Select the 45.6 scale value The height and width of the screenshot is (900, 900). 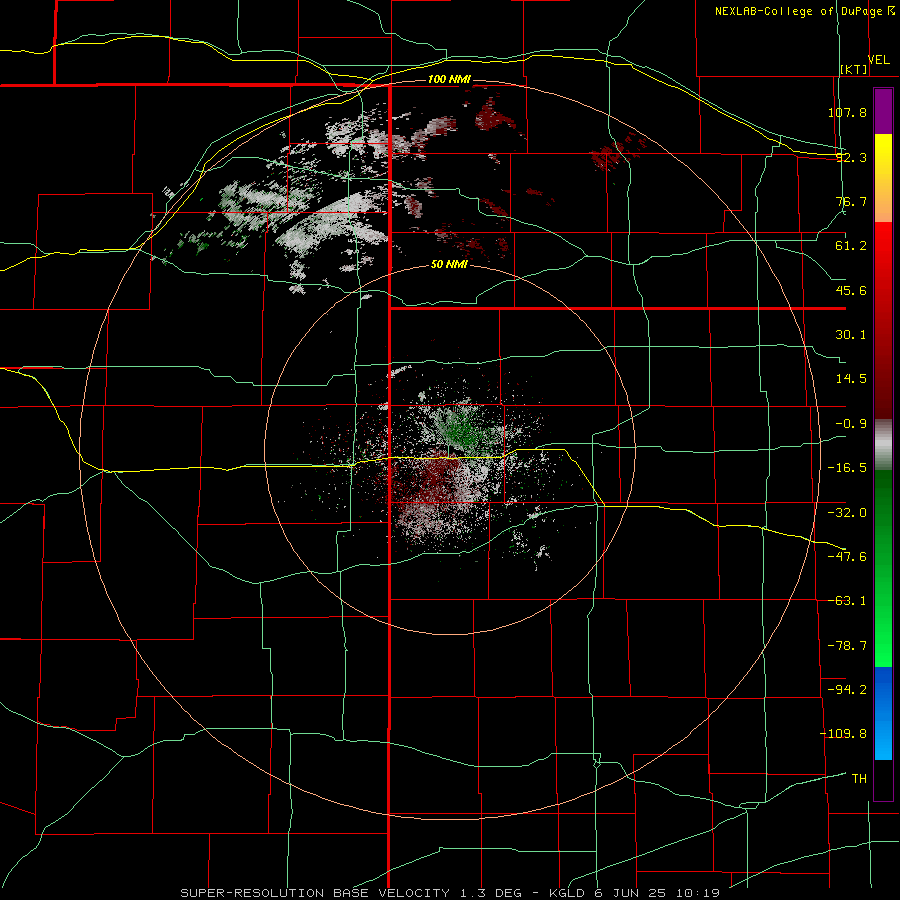pos(851,290)
